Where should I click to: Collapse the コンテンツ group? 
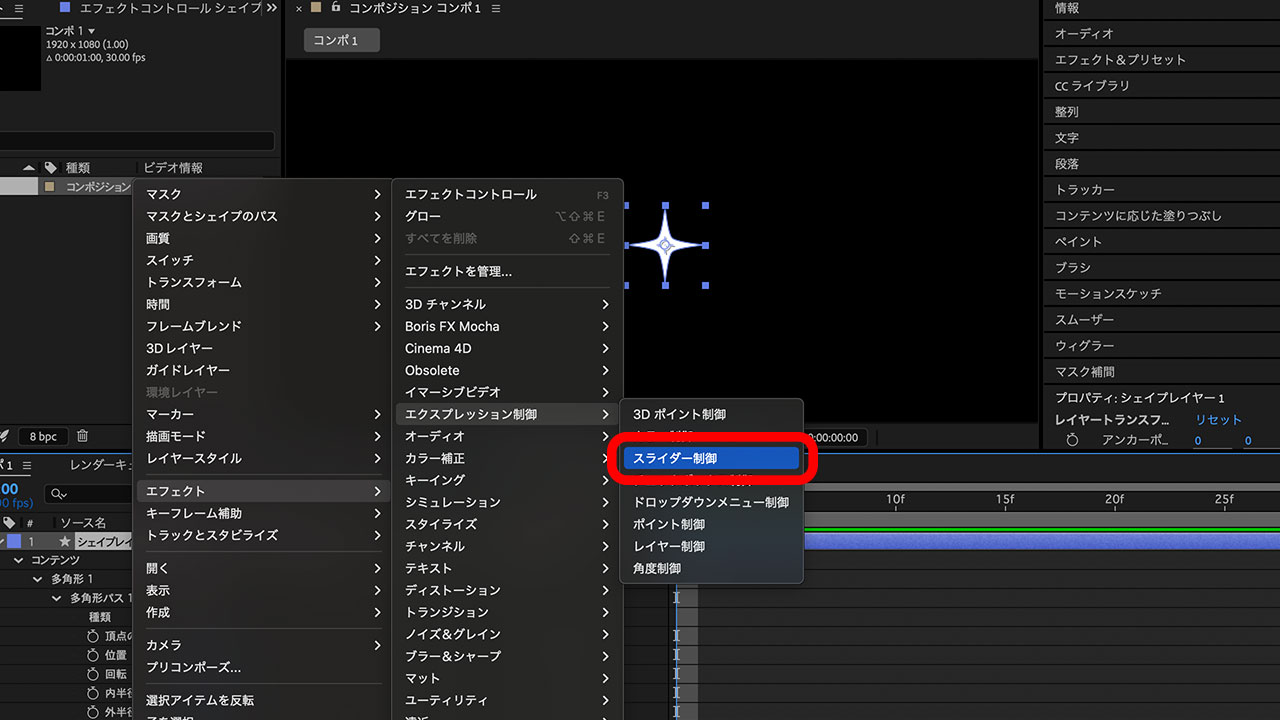(x=19, y=560)
